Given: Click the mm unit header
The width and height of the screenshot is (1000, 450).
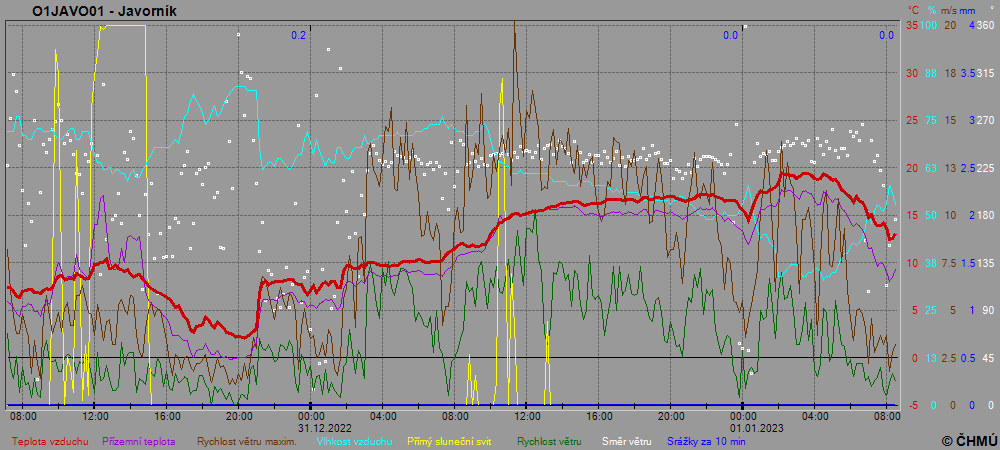Looking at the screenshot, I should 967,9.
